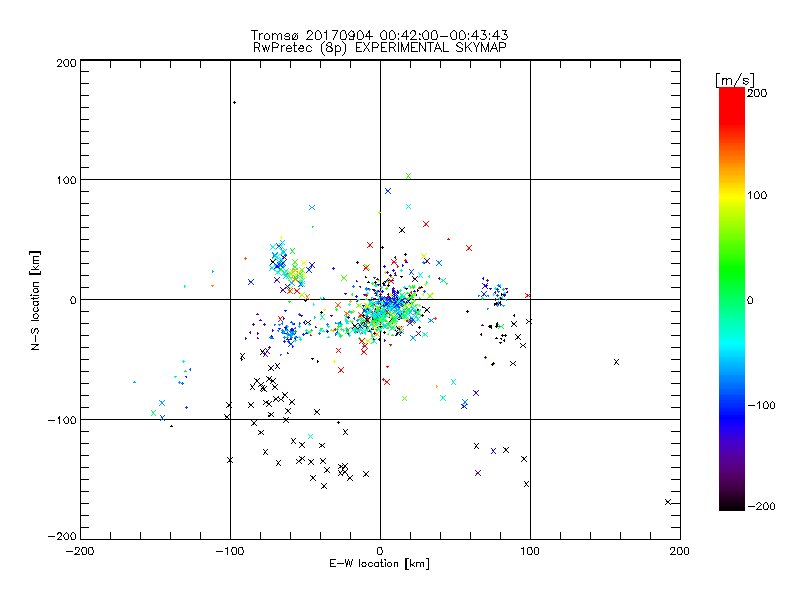The width and height of the screenshot is (800, 600).
Task: Click the x-axis tick label "-100"
Action: point(230,552)
